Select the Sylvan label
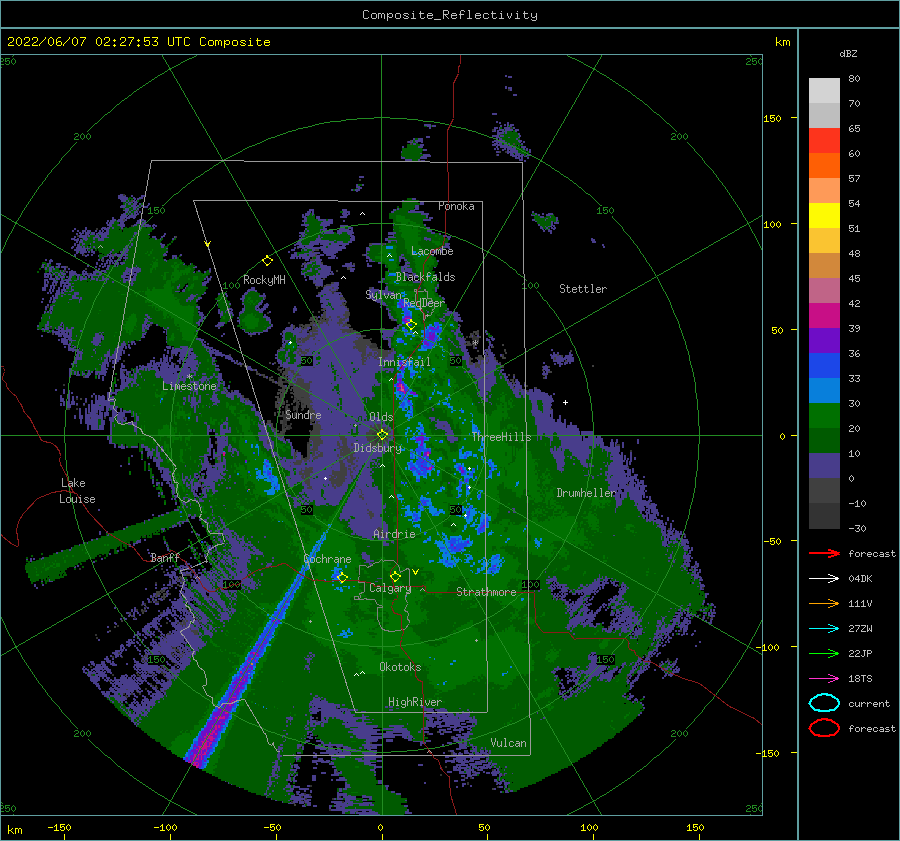 (384, 295)
